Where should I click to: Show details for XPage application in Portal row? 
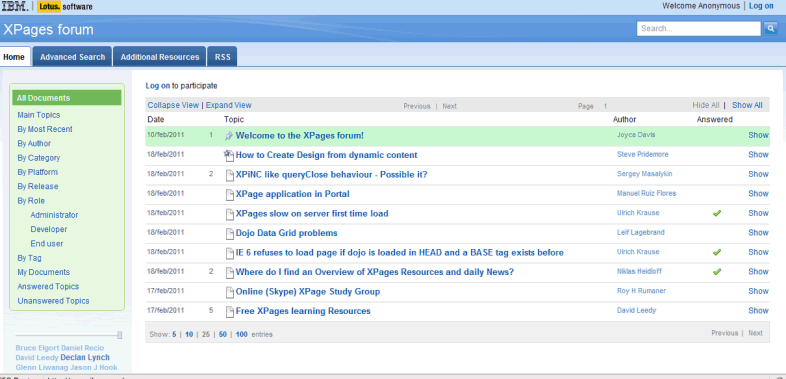point(758,194)
